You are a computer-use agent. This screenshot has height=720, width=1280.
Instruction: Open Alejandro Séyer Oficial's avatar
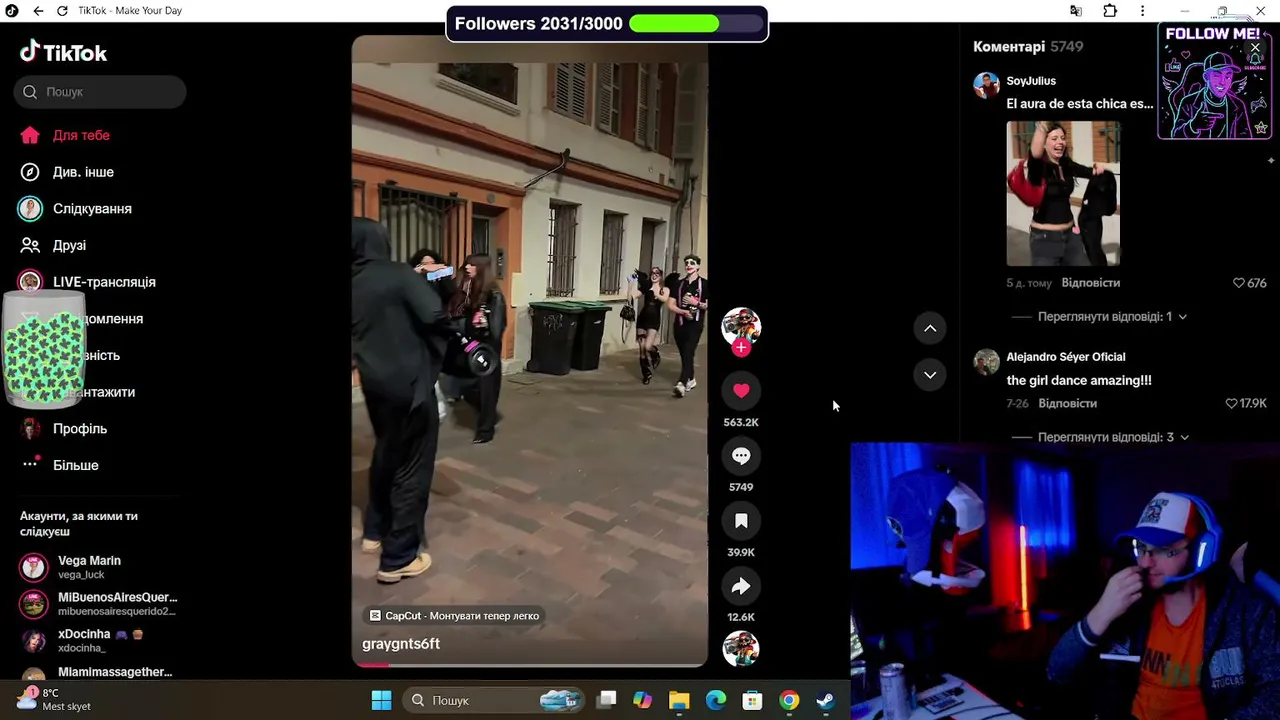tap(987, 361)
